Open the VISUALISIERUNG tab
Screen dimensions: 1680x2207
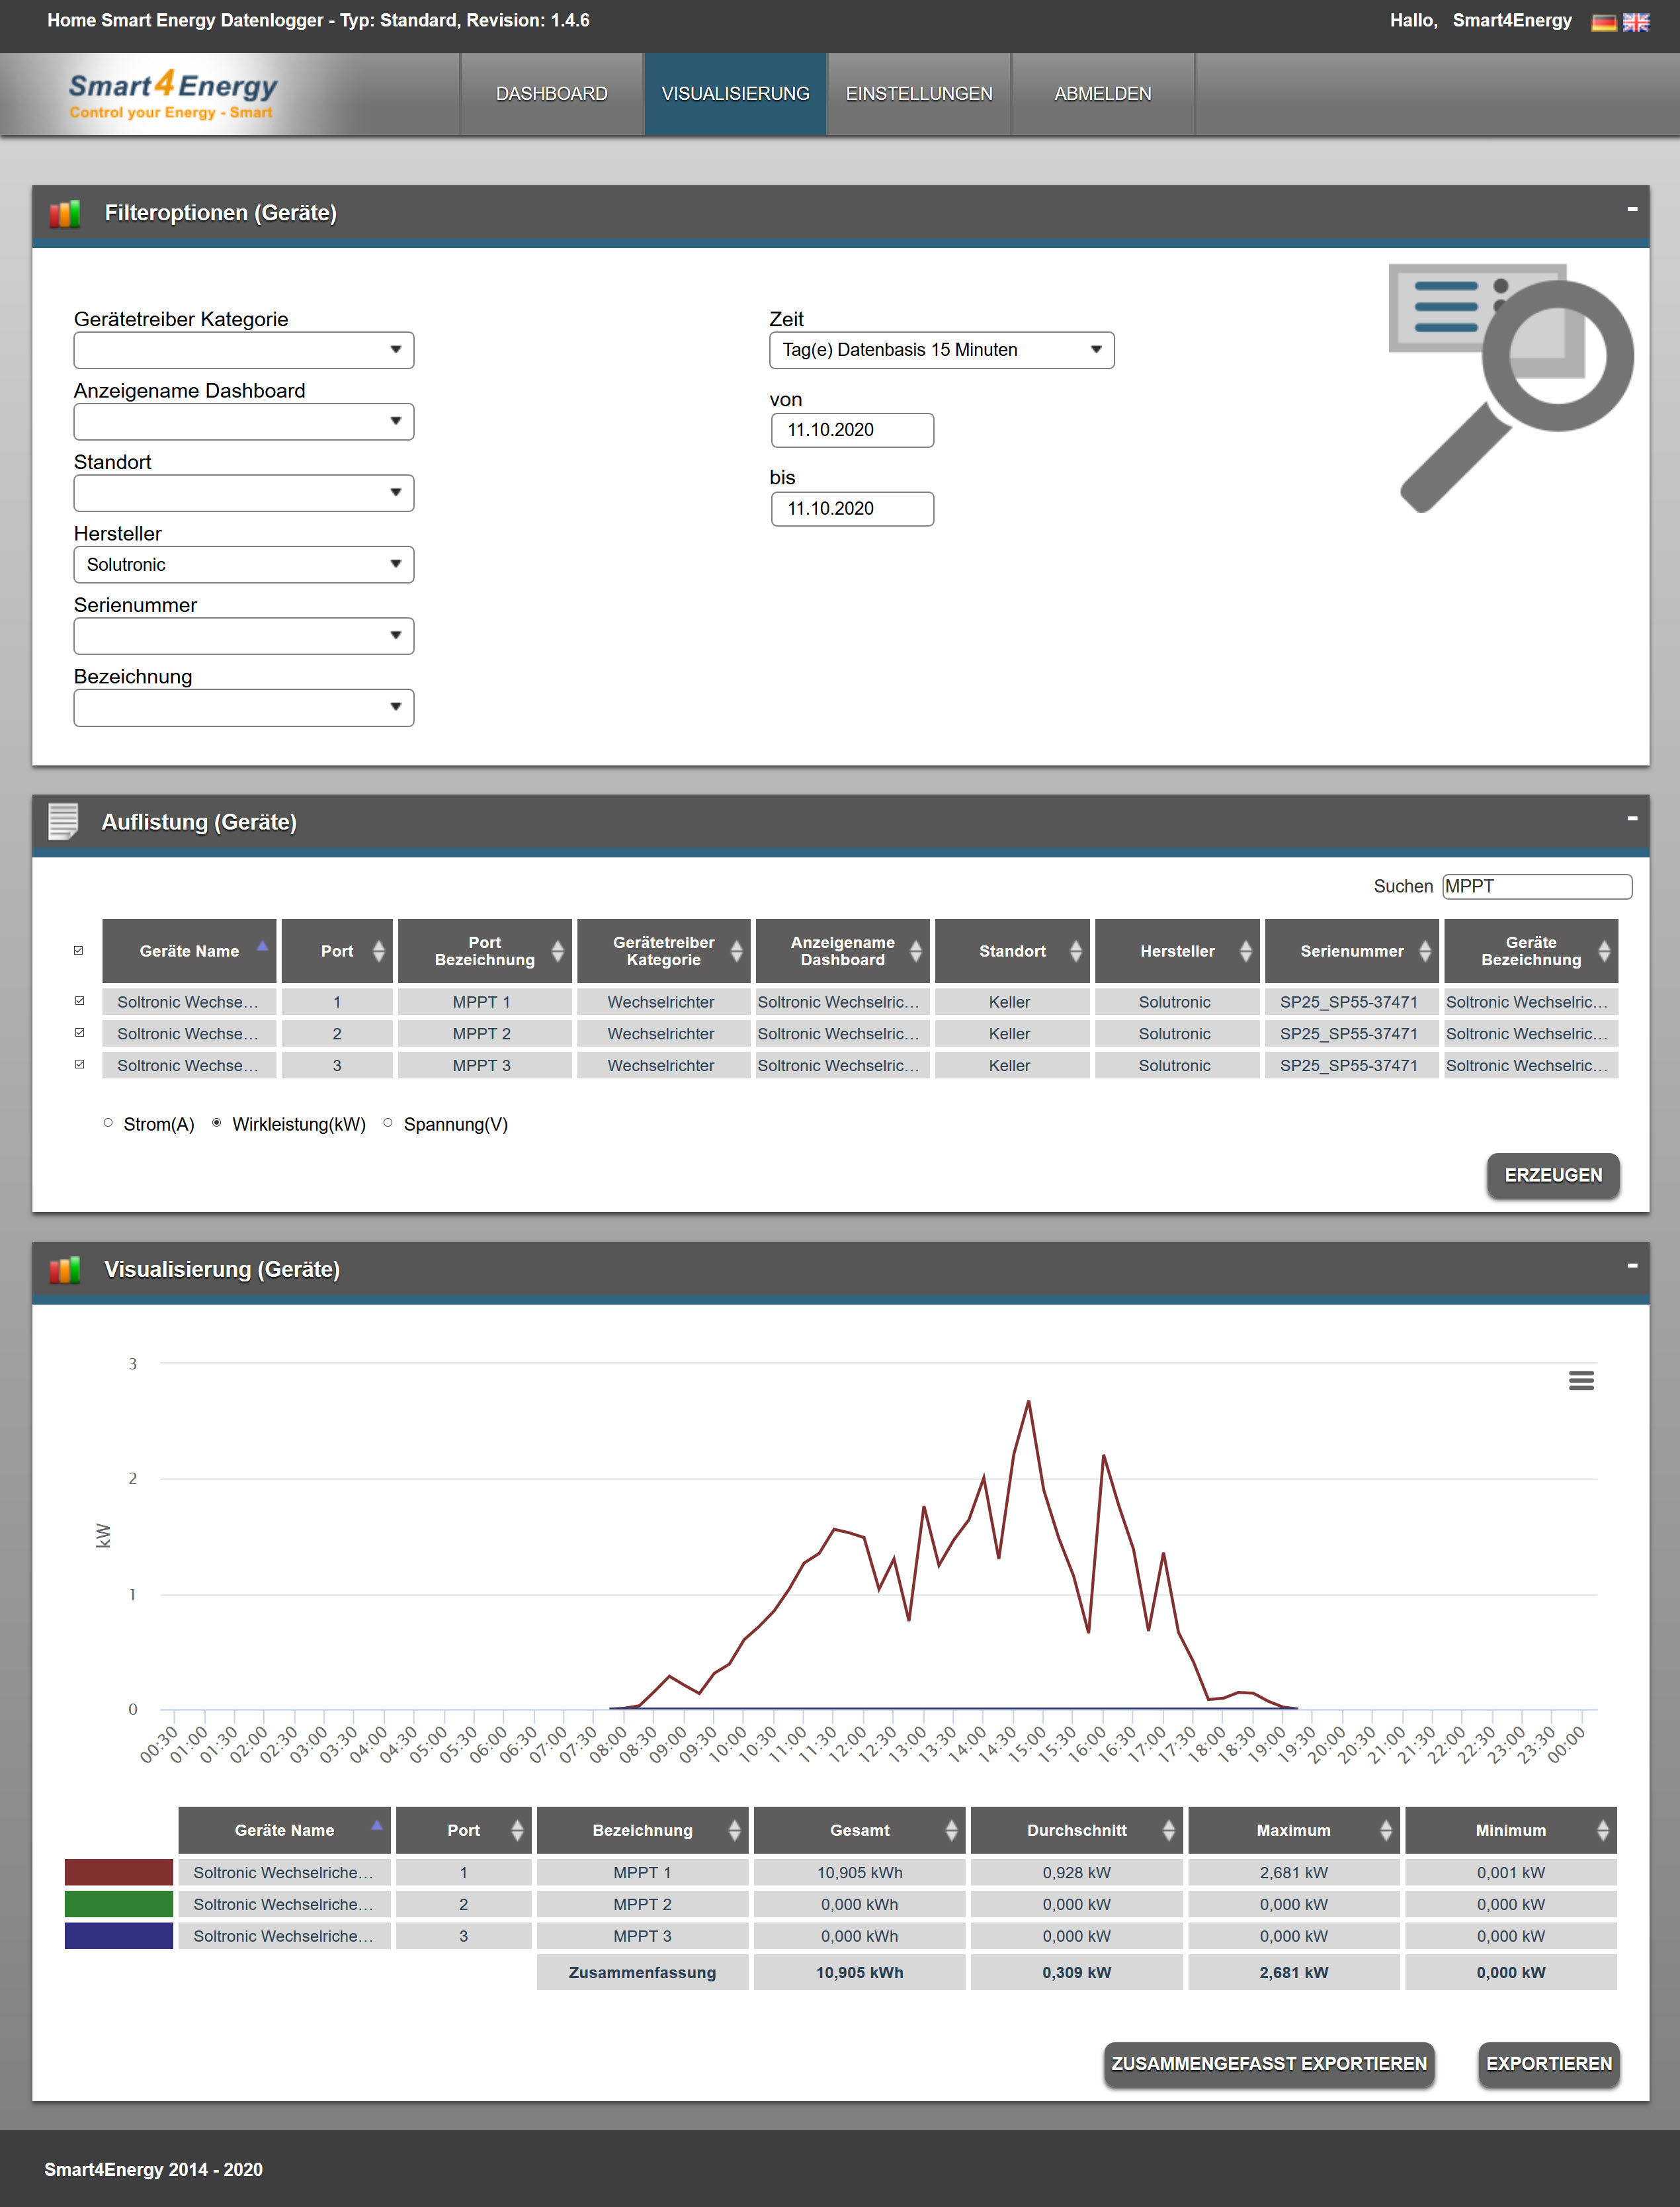click(735, 94)
